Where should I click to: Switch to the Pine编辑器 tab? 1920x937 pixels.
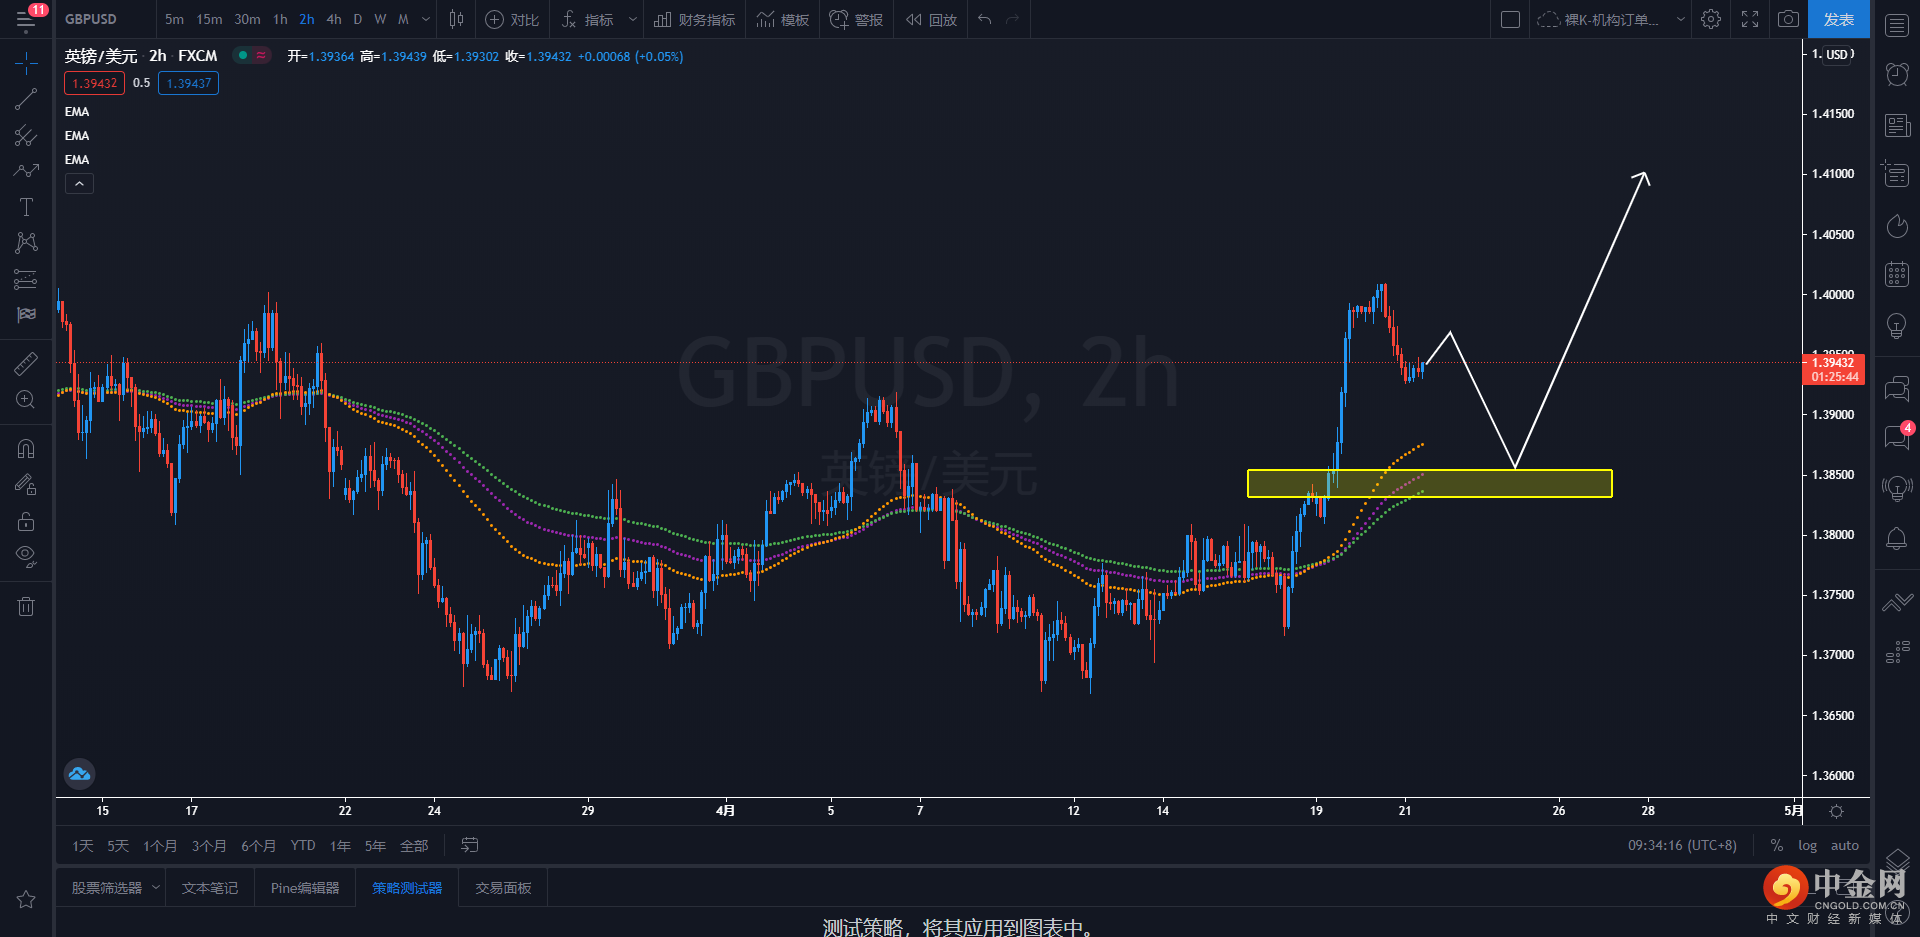click(x=305, y=888)
